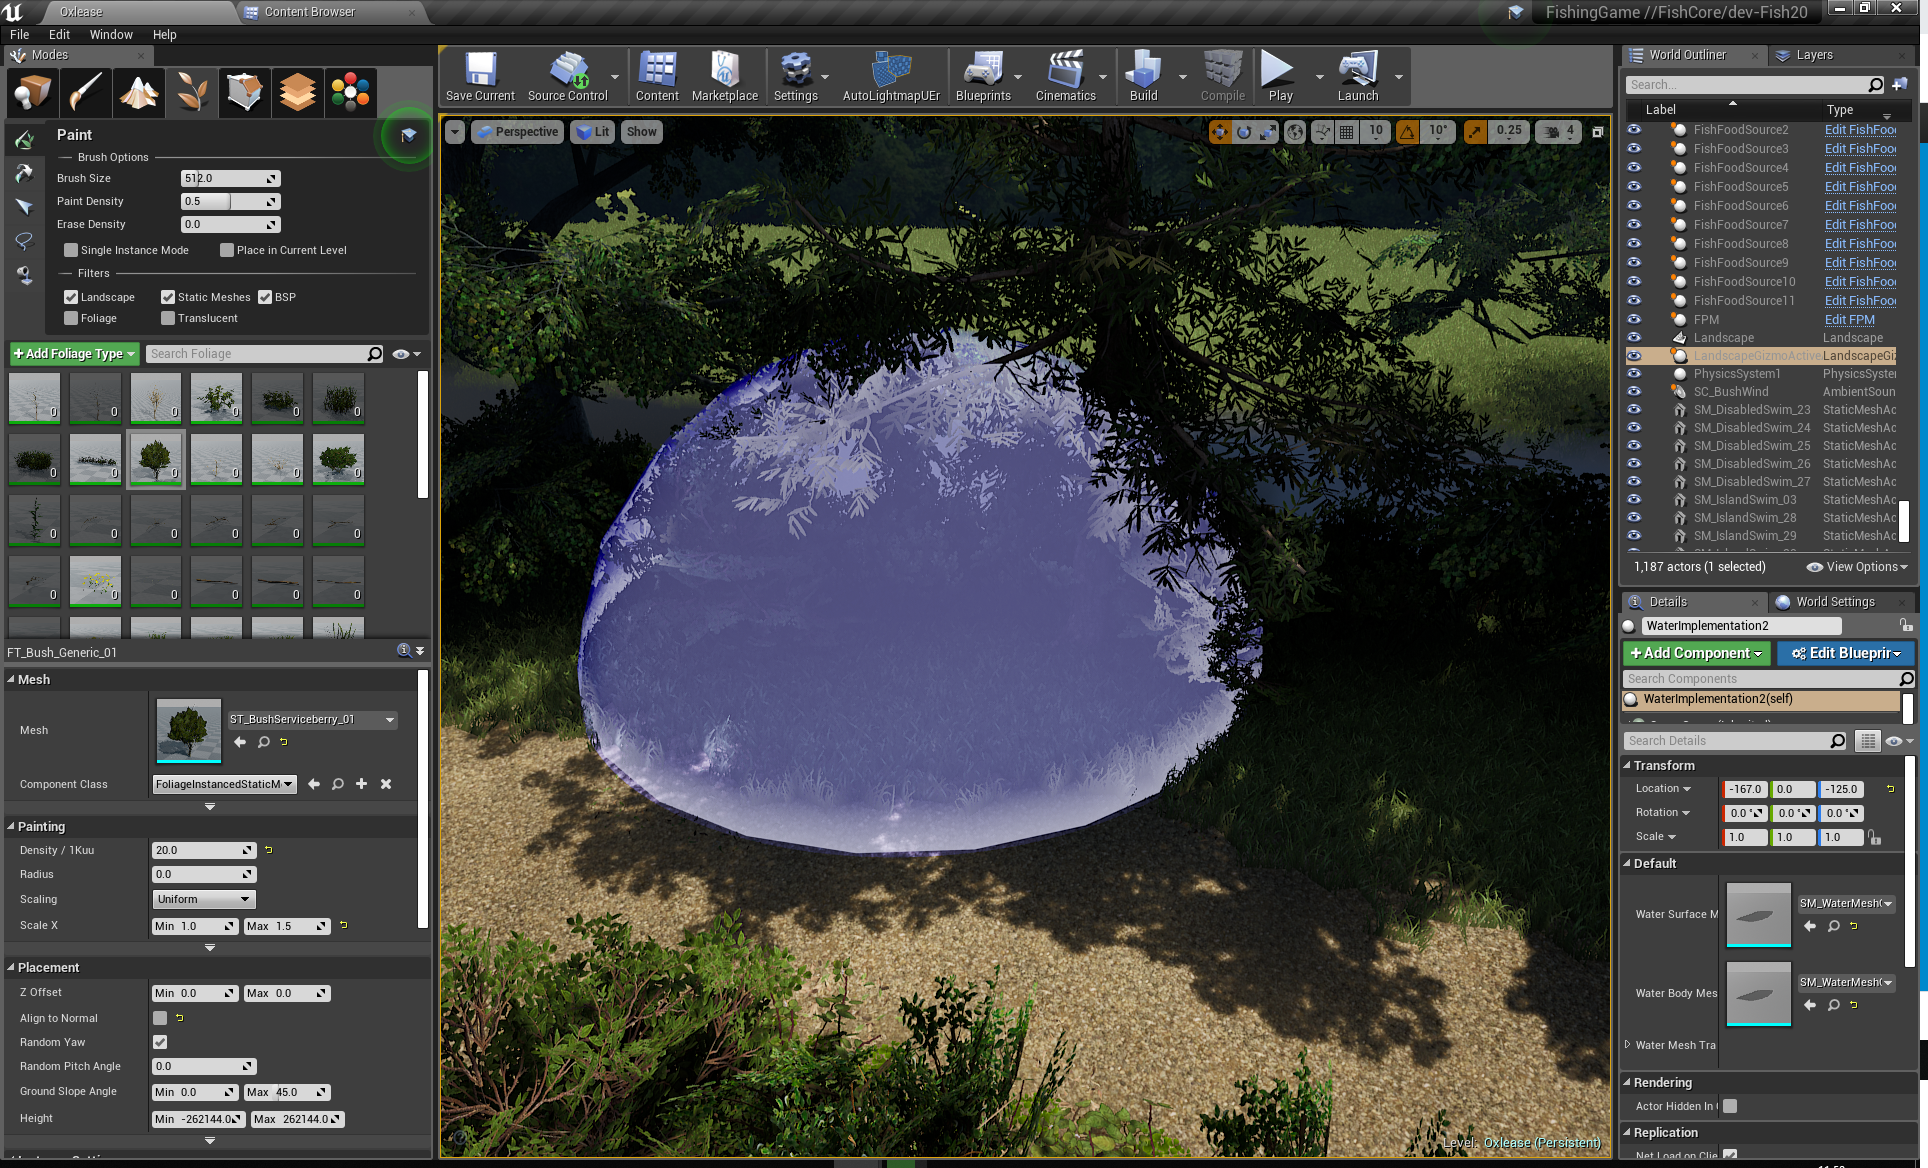1928x1168 pixels.
Task: Select the Paint mode brush icon
Action: coord(86,92)
